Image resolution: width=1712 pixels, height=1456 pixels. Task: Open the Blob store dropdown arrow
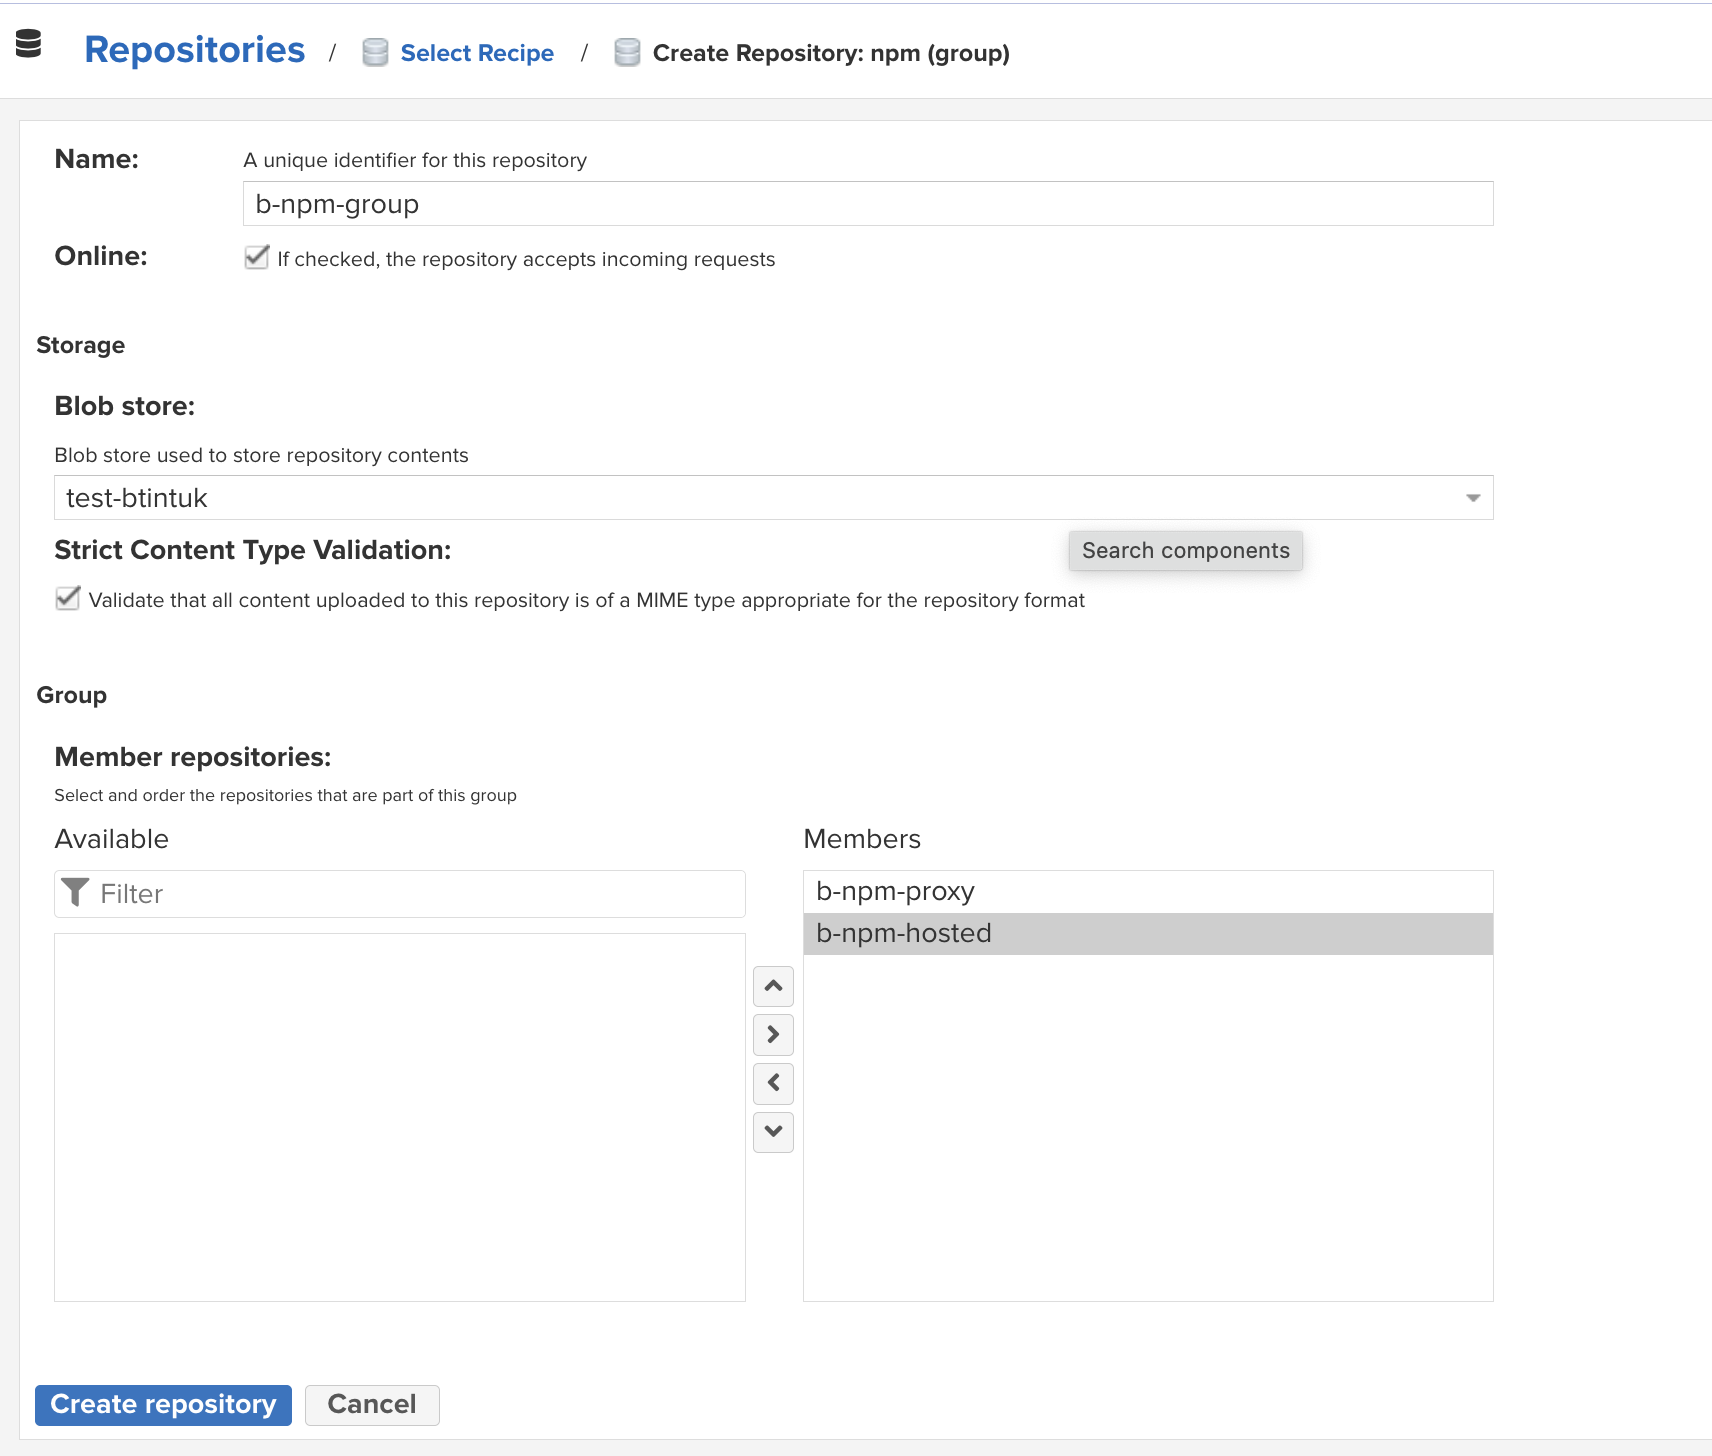point(1472,498)
